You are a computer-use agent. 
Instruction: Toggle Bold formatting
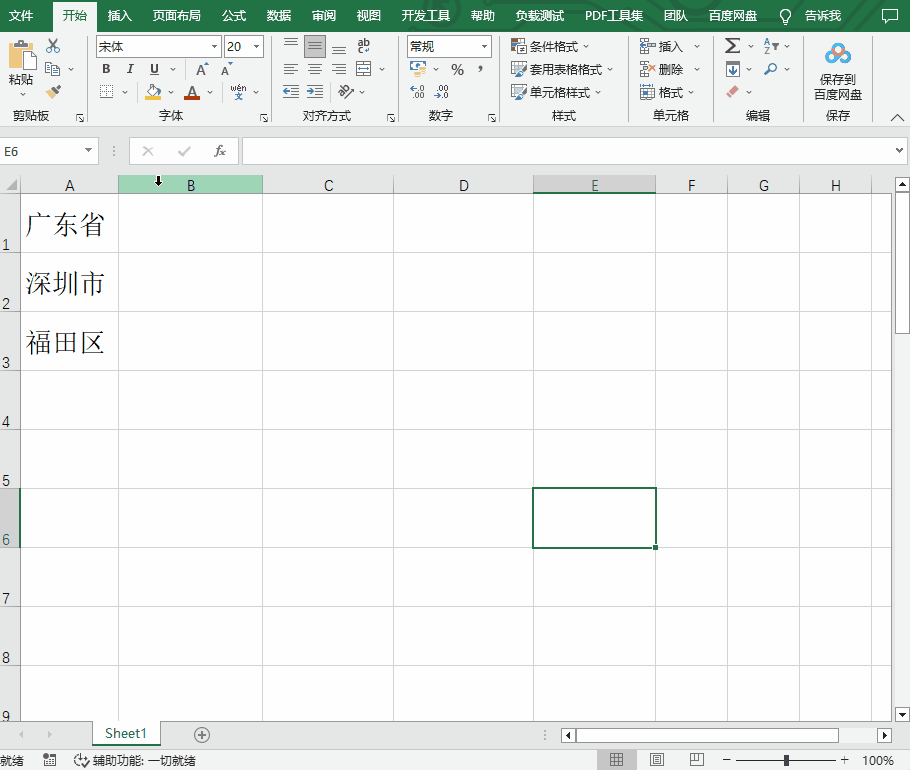(106, 70)
